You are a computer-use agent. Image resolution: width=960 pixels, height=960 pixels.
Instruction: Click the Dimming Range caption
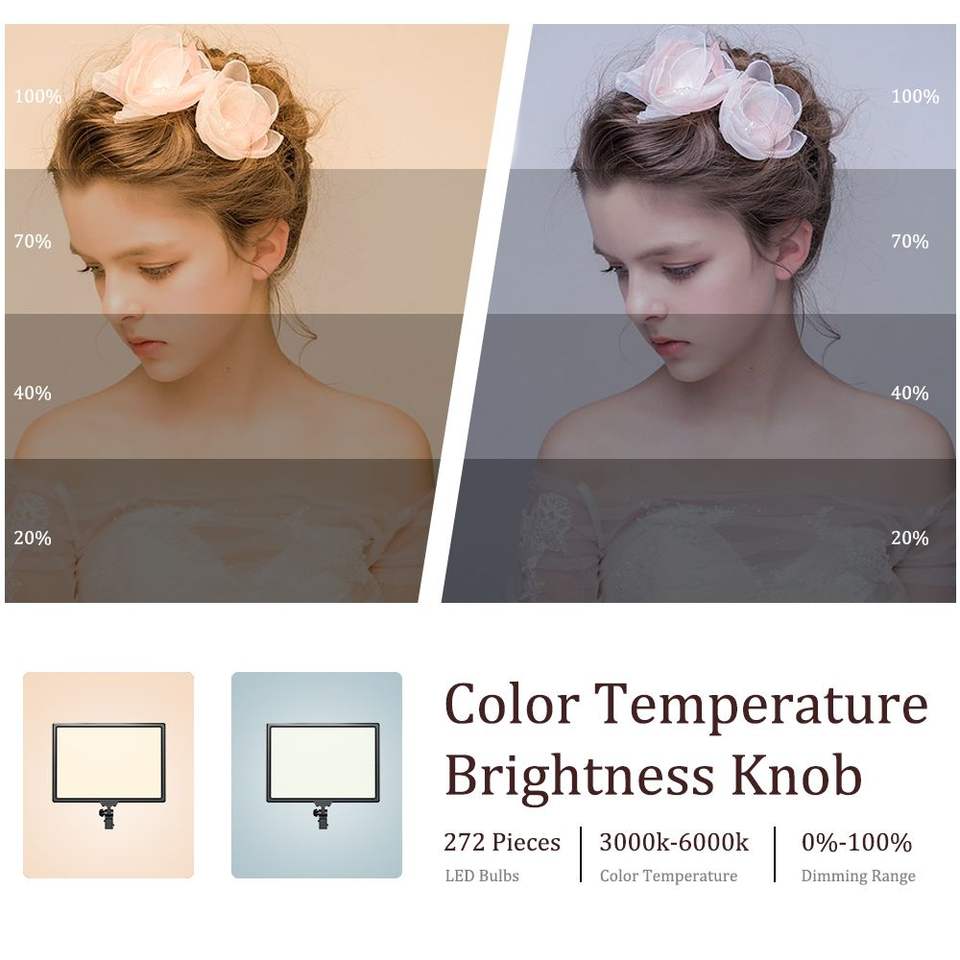[x=858, y=876]
